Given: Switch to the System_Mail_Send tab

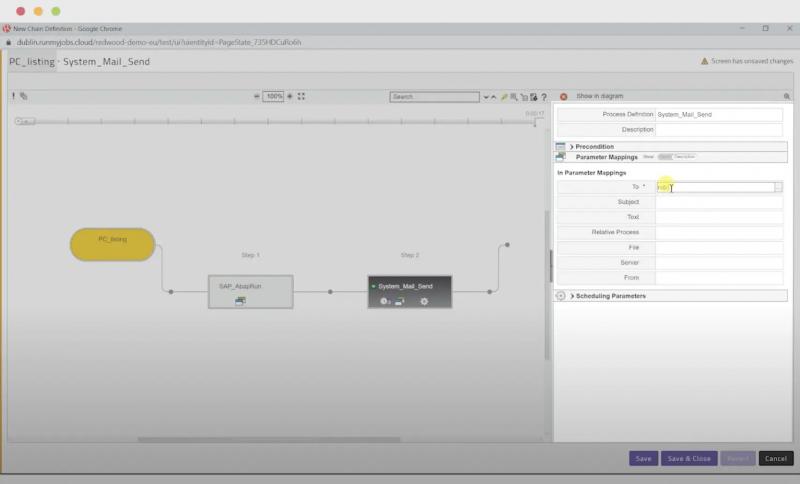Looking at the screenshot, I should tap(106, 62).
